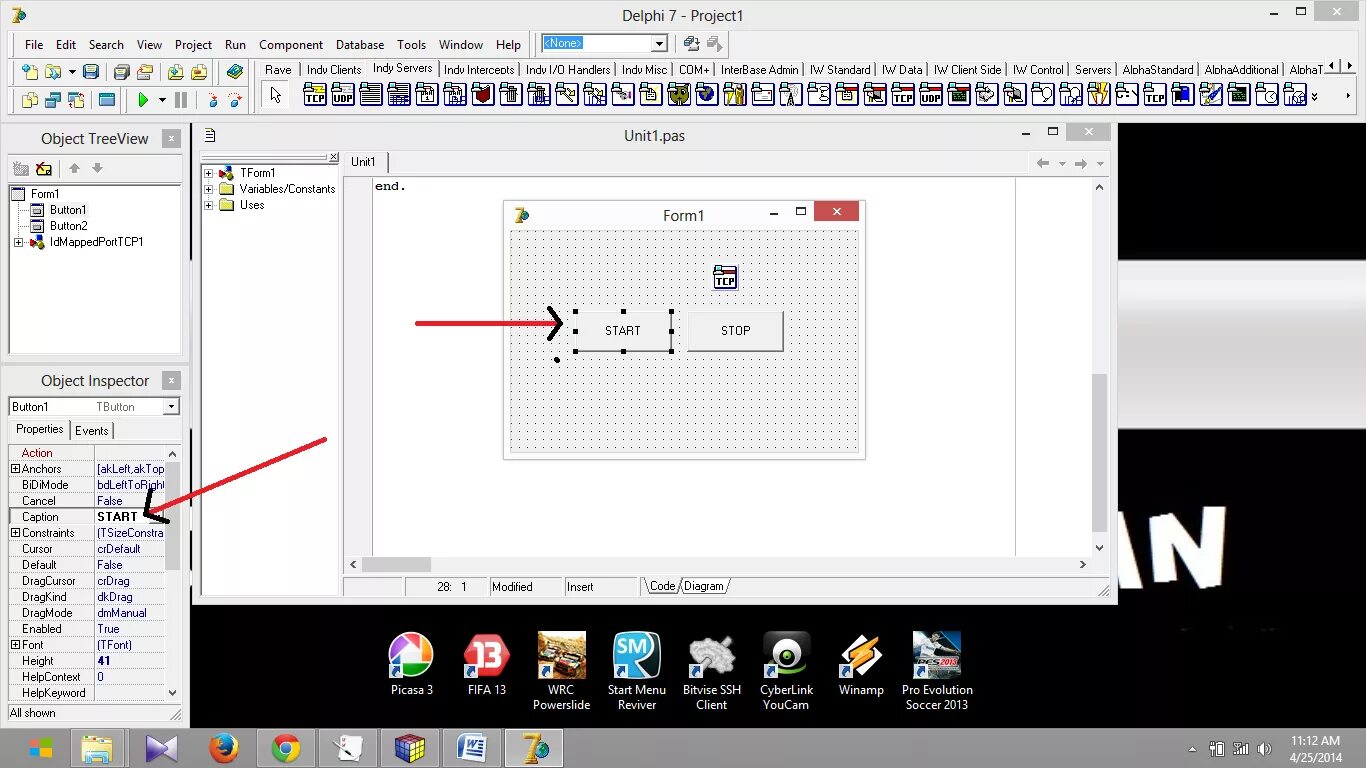The height and width of the screenshot is (768, 1366).
Task: Pick first TCP server component in palette
Action: tap(315, 95)
